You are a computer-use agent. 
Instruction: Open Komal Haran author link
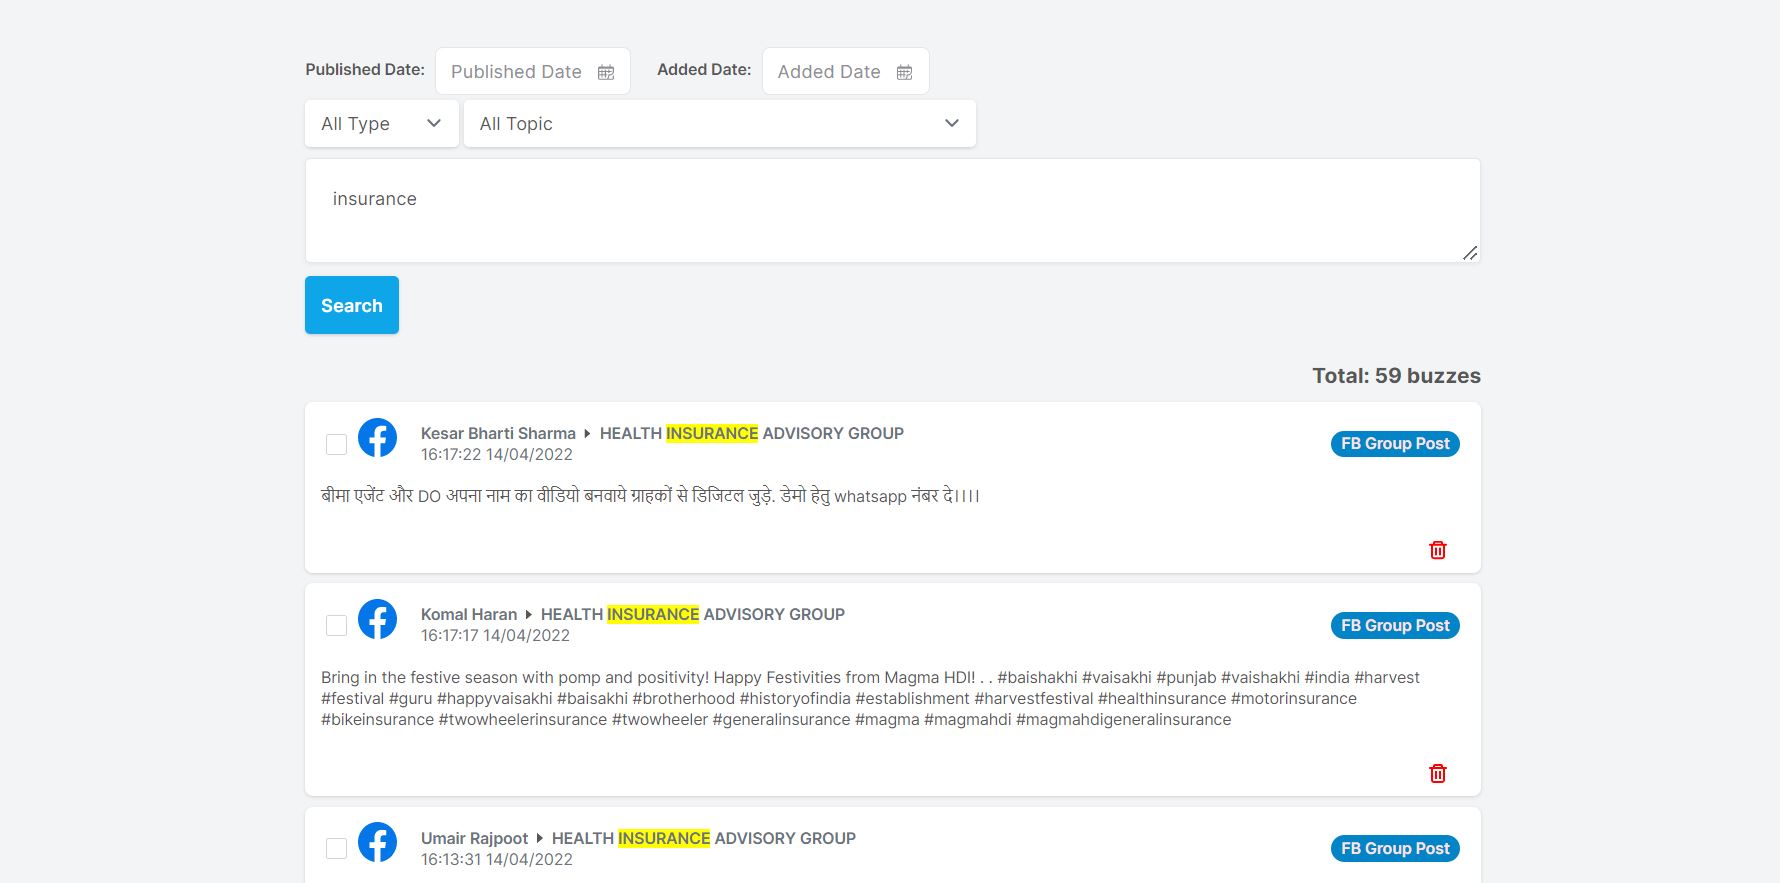click(469, 614)
